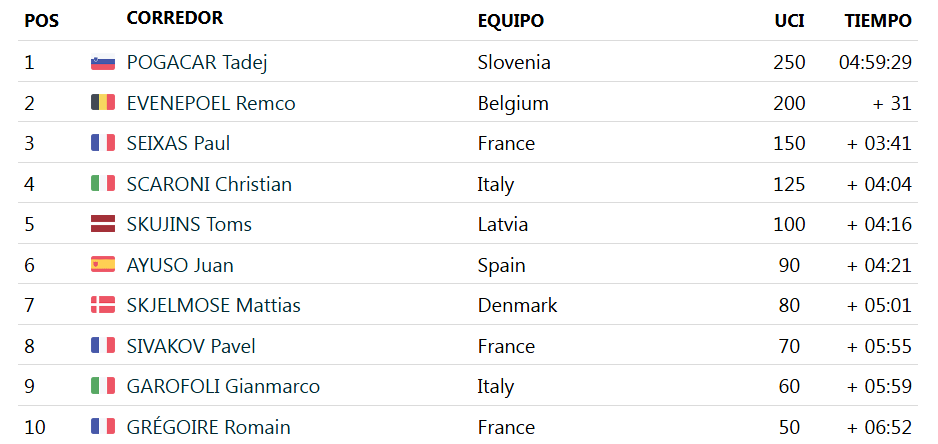Click the EQUIPO column header

tap(510, 21)
